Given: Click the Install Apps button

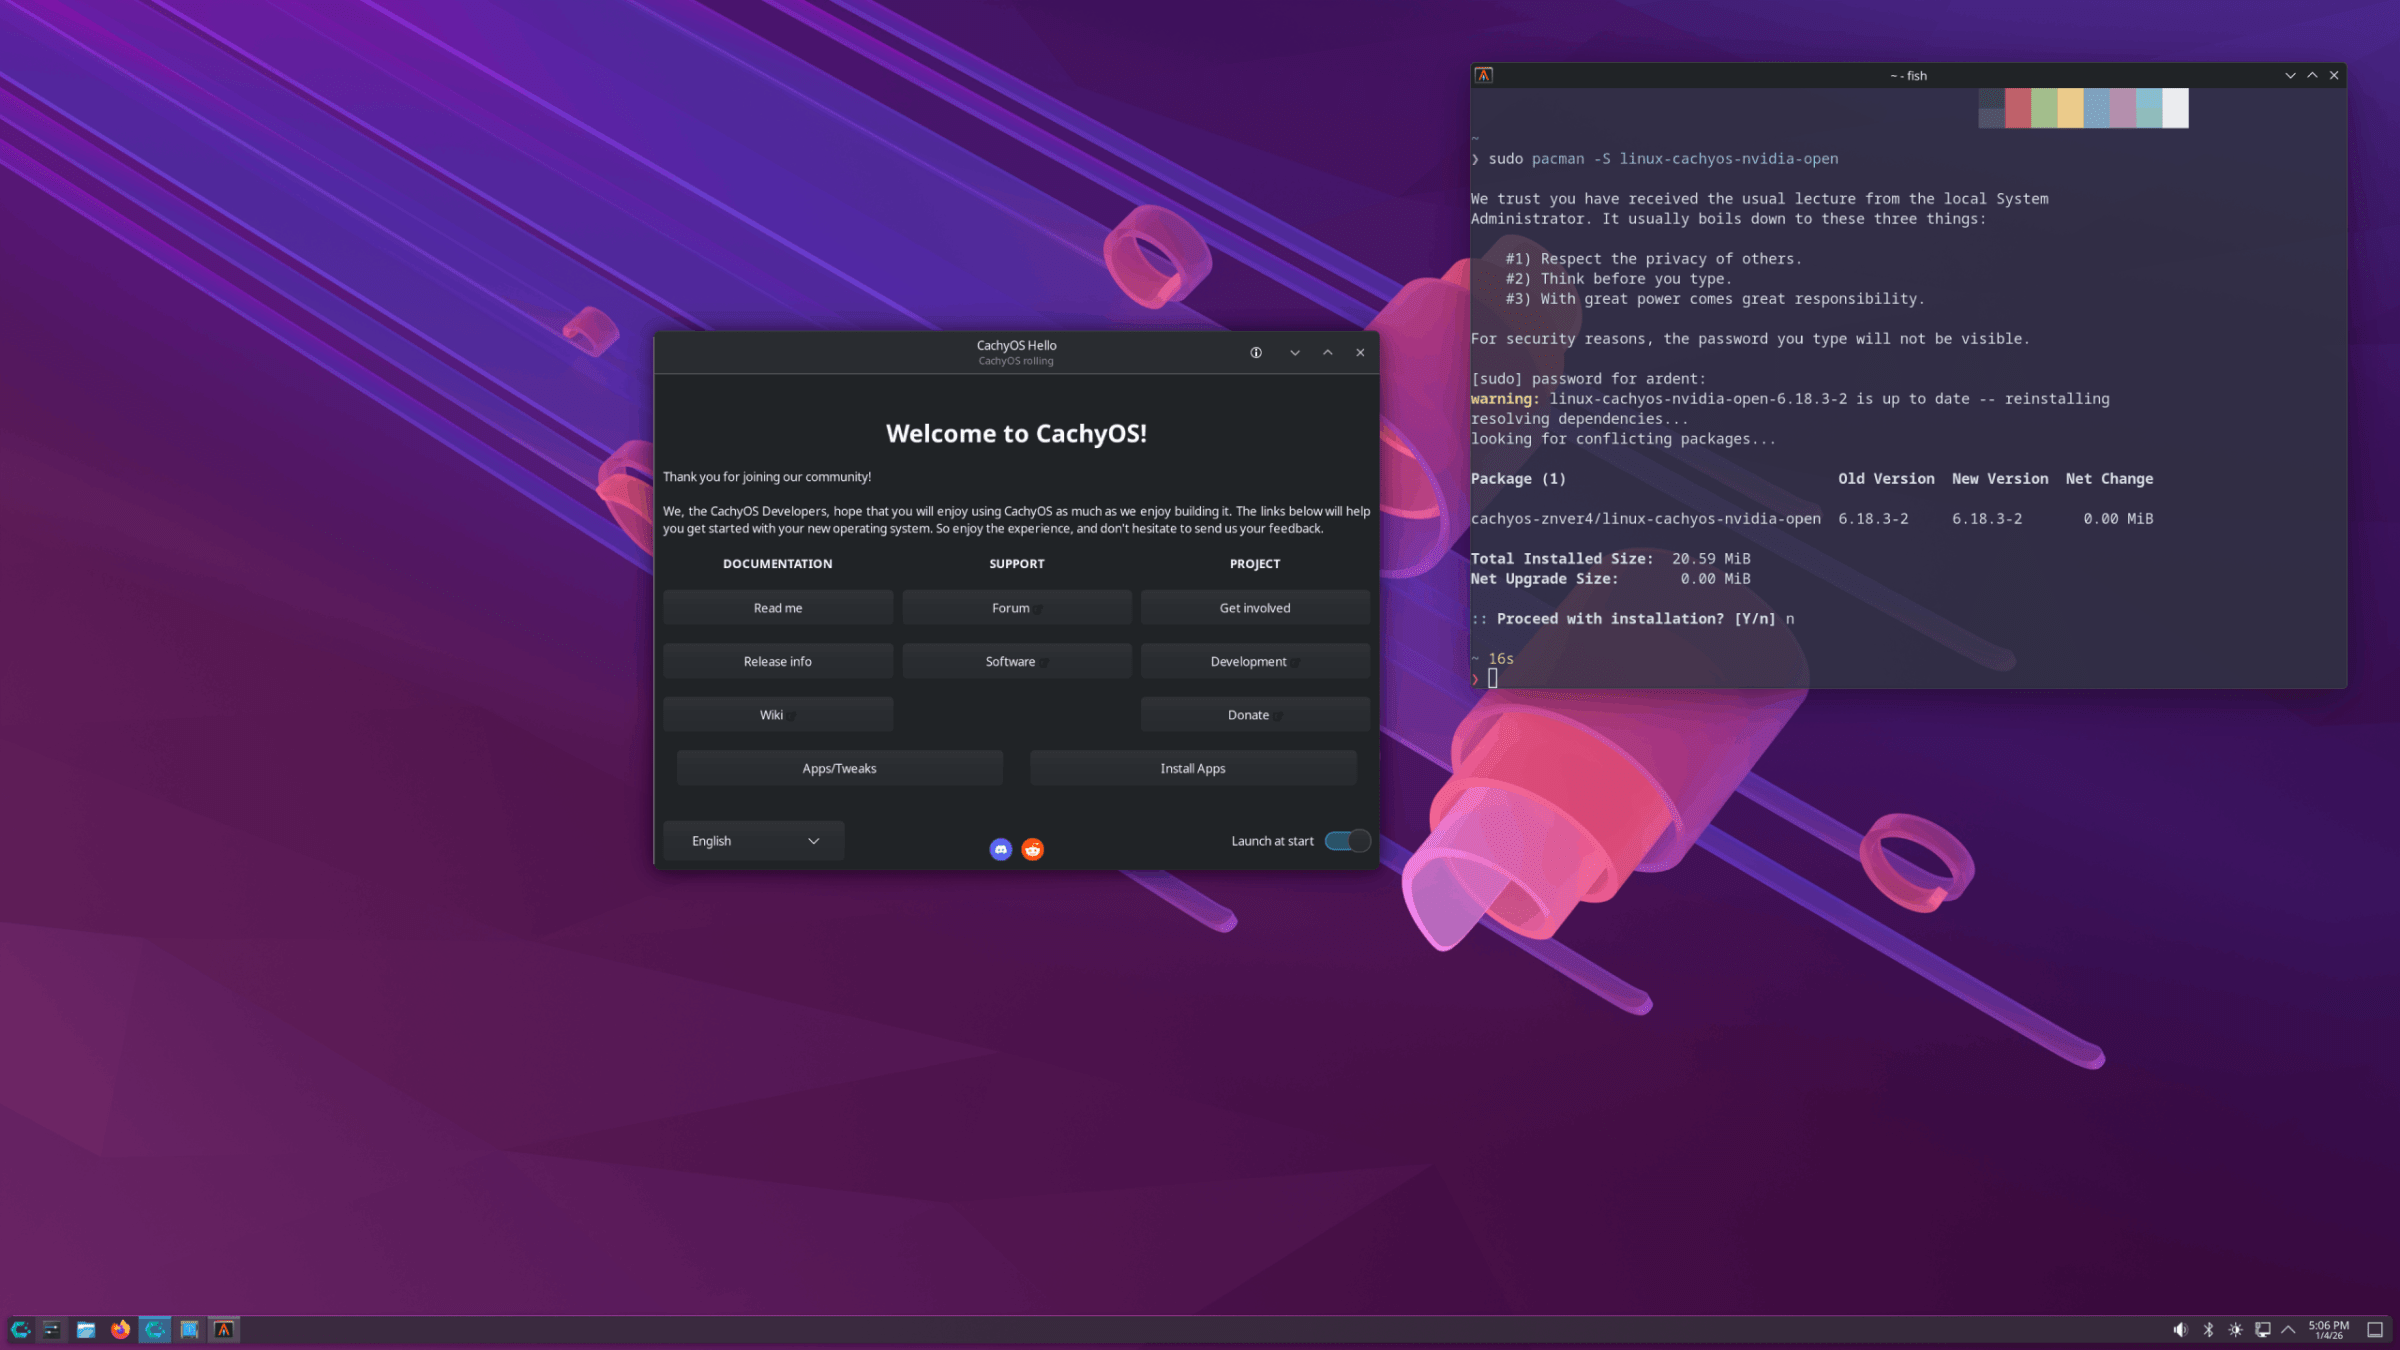Looking at the screenshot, I should 1192,768.
